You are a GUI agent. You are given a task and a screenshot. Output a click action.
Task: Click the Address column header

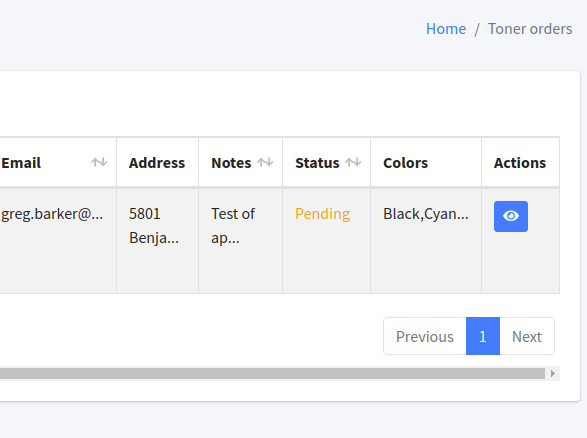(x=157, y=162)
